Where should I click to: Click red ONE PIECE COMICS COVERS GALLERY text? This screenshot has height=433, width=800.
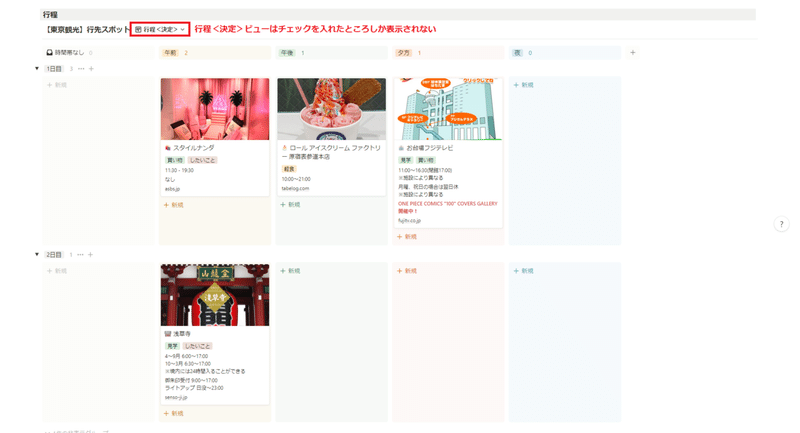pyautogui.click(x=447, y=207)
